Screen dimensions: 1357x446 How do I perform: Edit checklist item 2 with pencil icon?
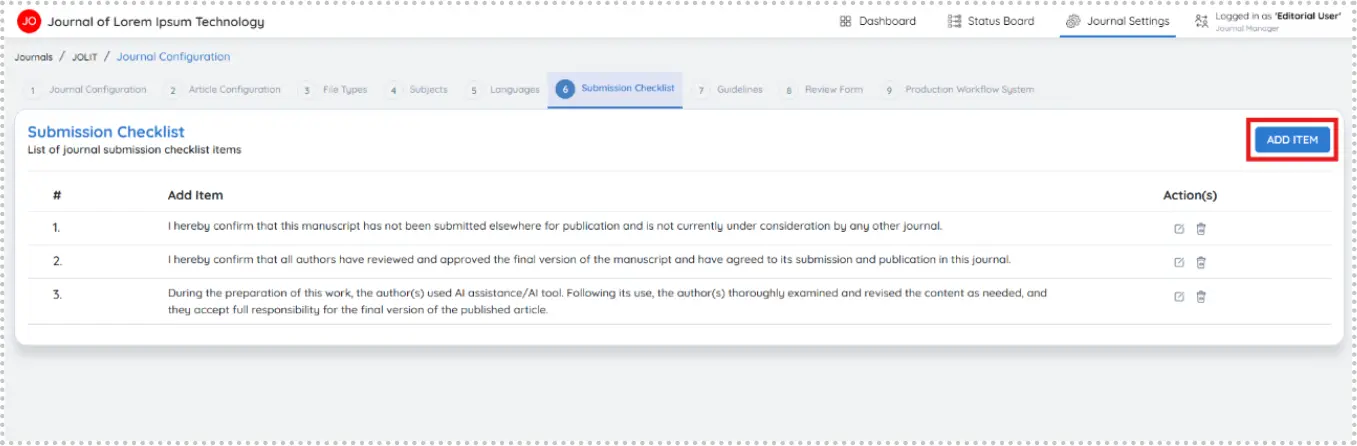tap(1179, 262)
